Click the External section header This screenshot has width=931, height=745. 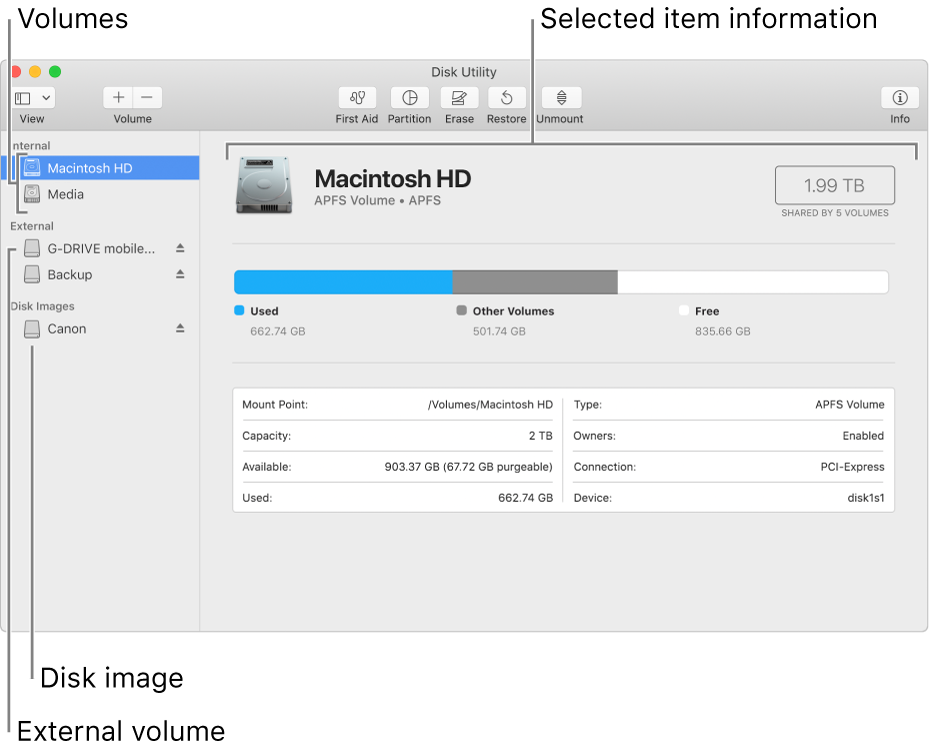pyautogui.click(x=31, y=226)
